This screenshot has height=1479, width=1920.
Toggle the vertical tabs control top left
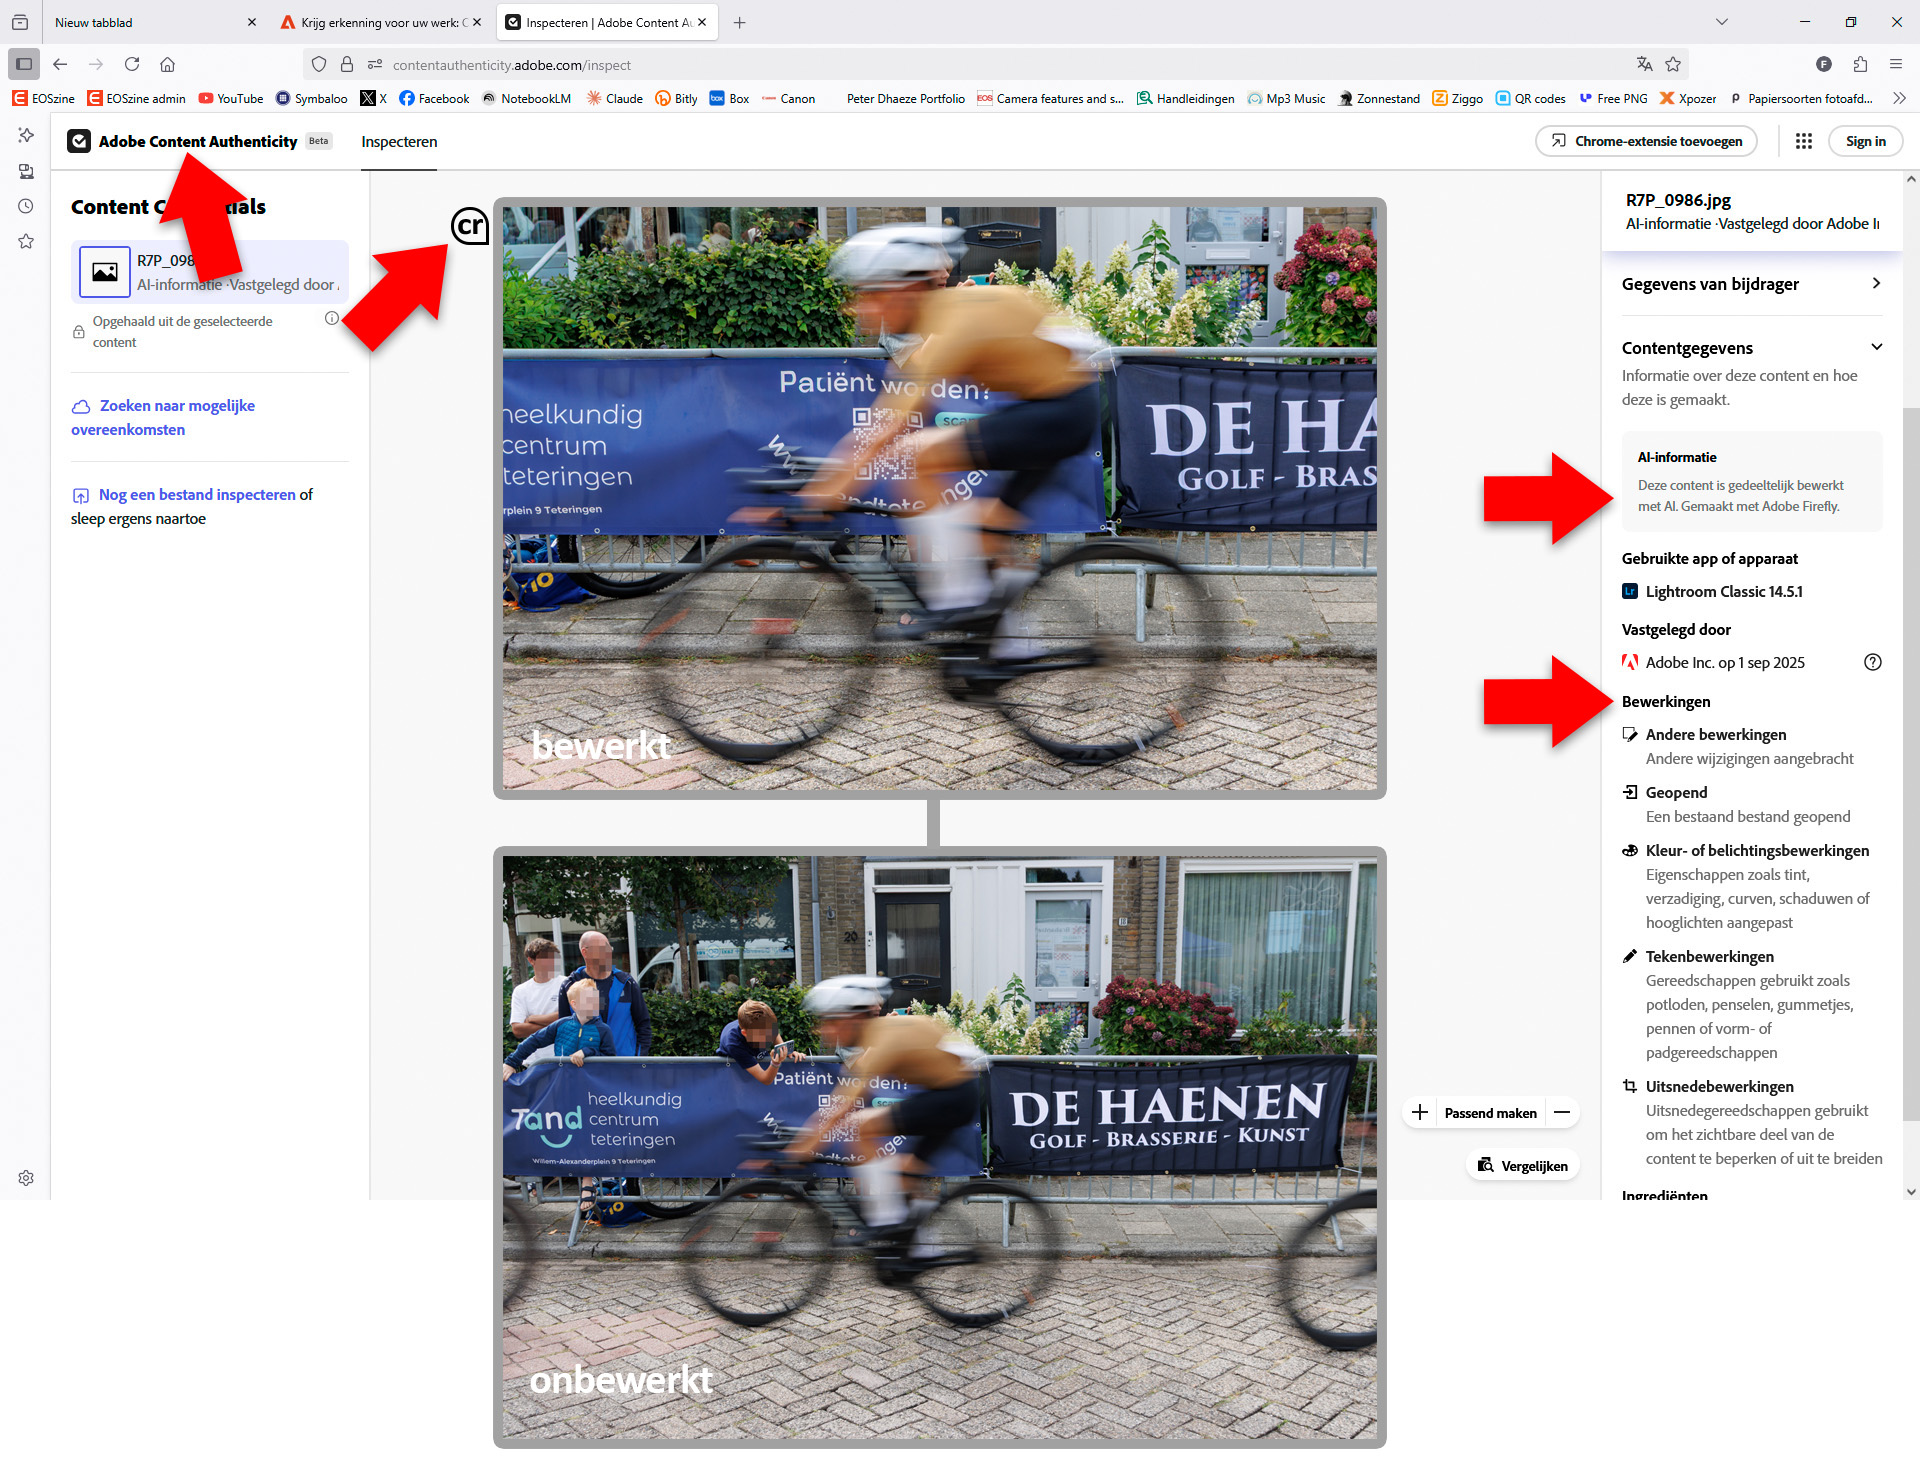(24, 64)
